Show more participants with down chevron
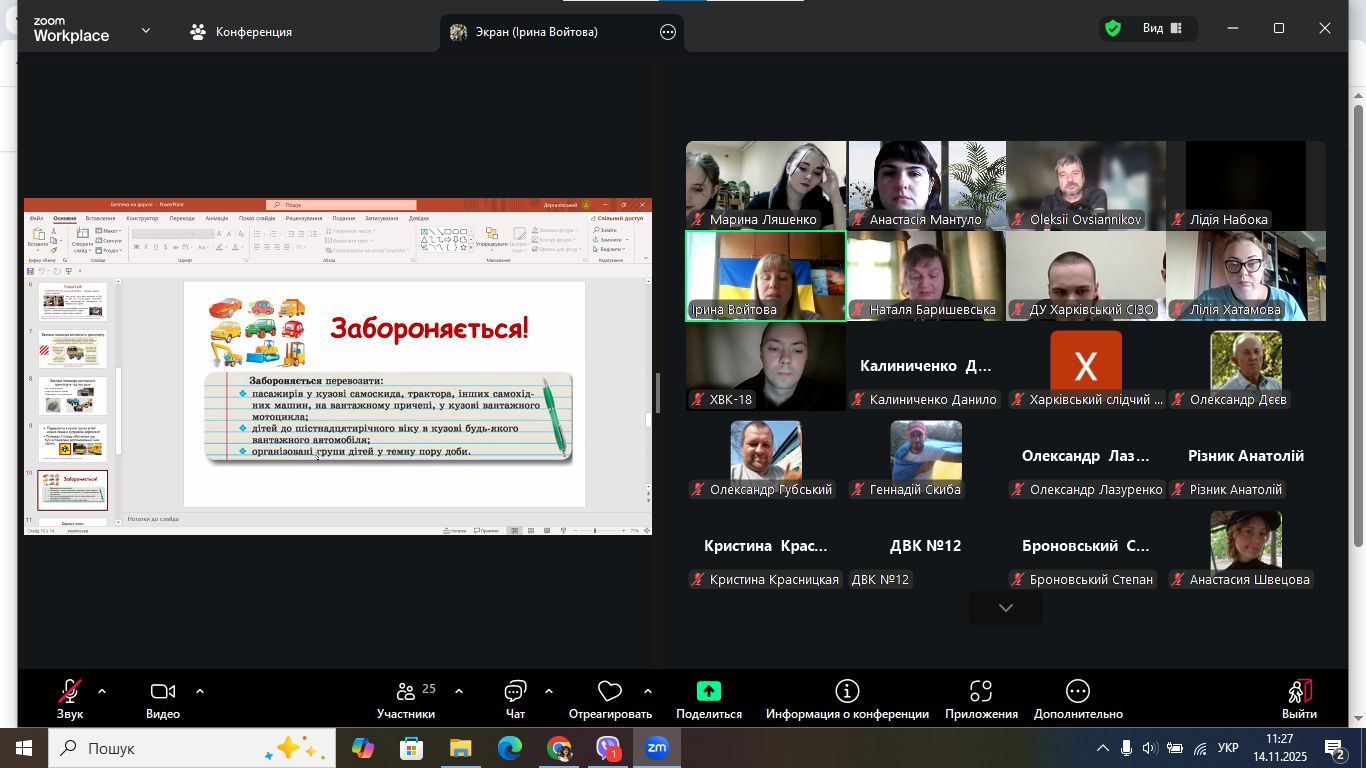Screen dimensions: 1366x768 pyautogui.click(x=1005, y=608)
